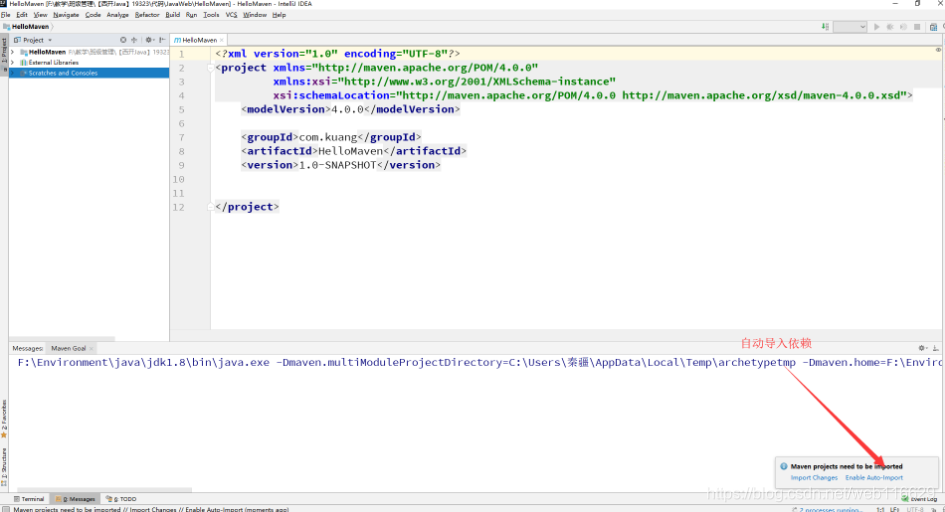Open the Run menu
Image resolution: width=945 pixels, height=512 pixels.
point(191,15)
